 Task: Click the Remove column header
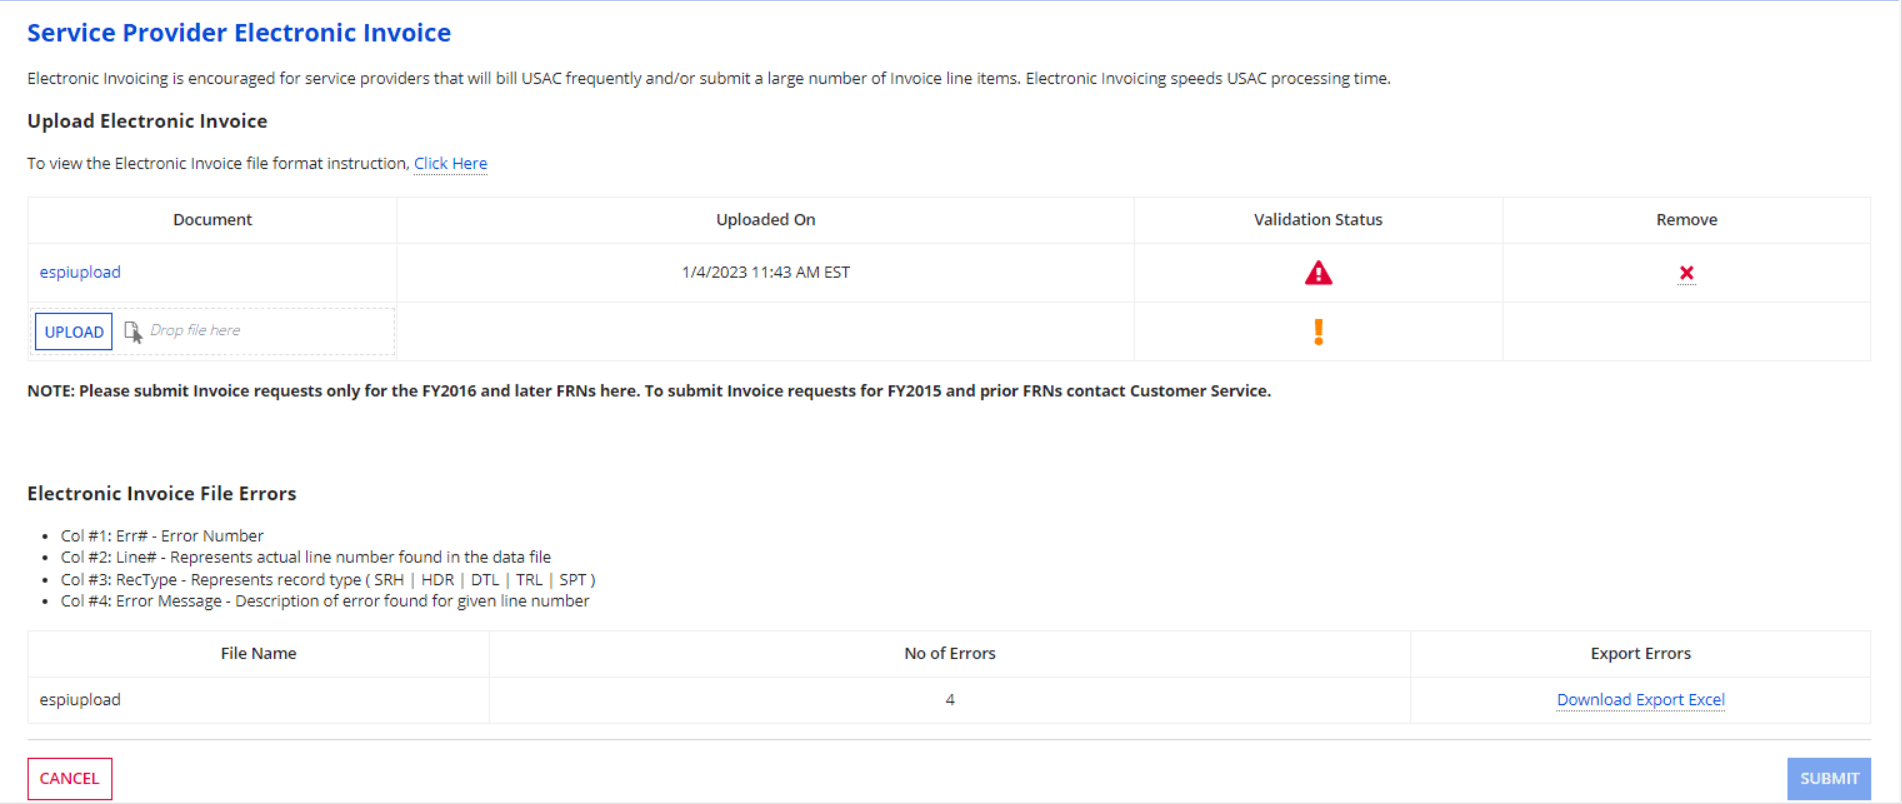[x=1686, y=220]
